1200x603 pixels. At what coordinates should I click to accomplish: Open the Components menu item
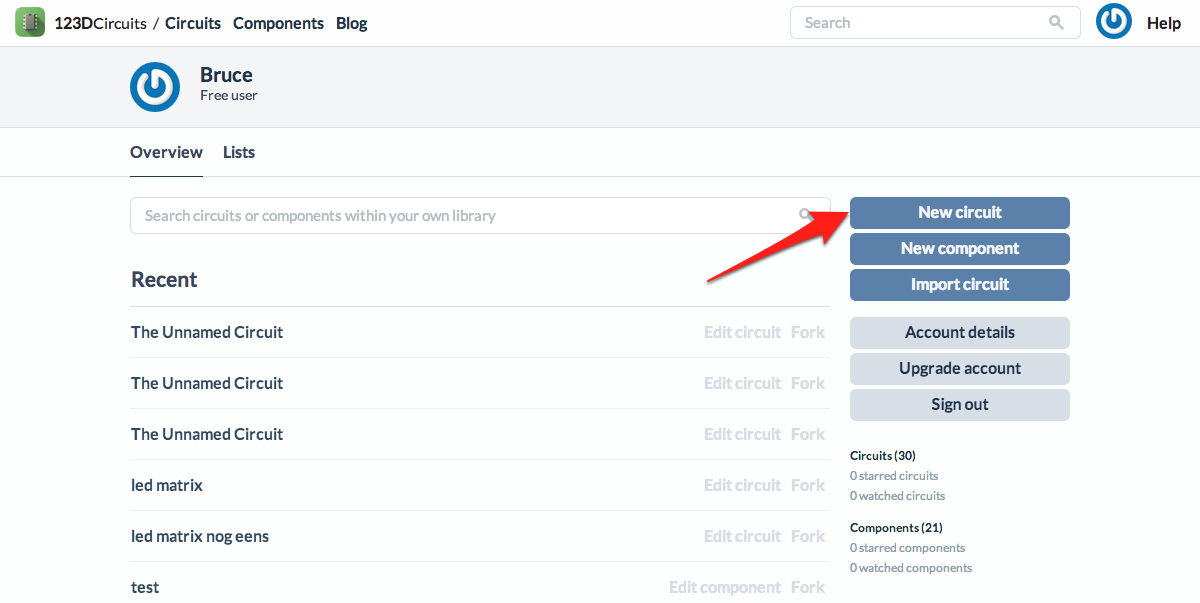click(x=278, y=23)
